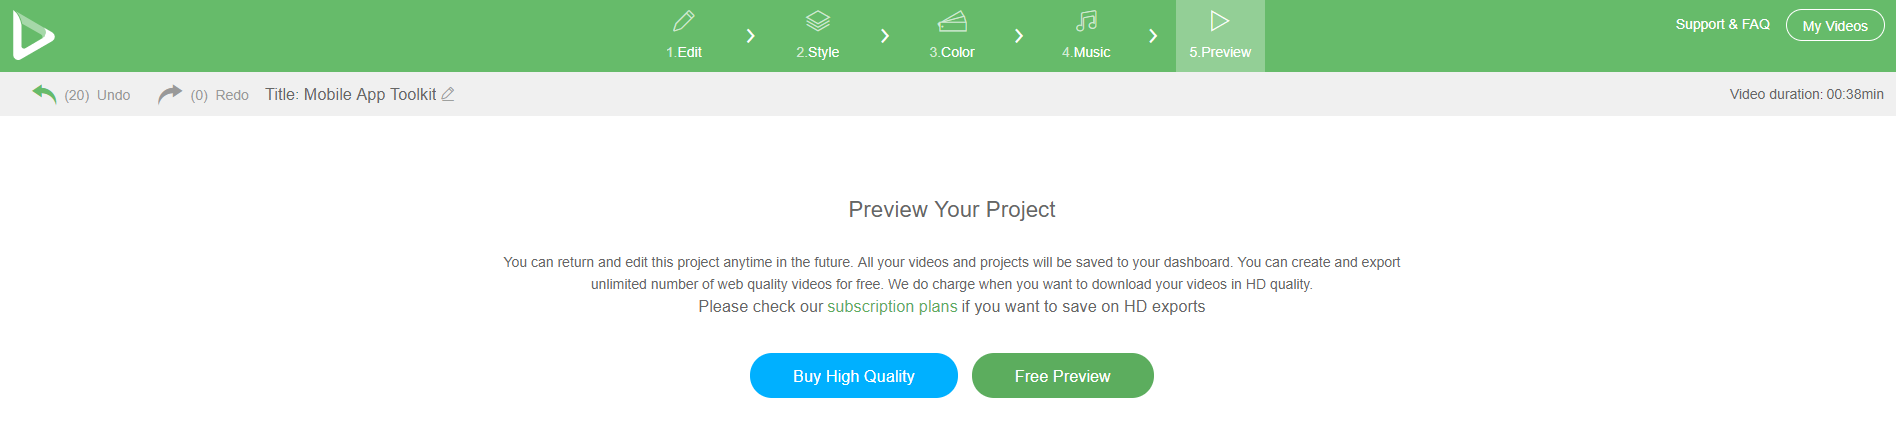Click the Buy High Quality button
Viewport: 1896px width, 434px height.
(854, 376)
